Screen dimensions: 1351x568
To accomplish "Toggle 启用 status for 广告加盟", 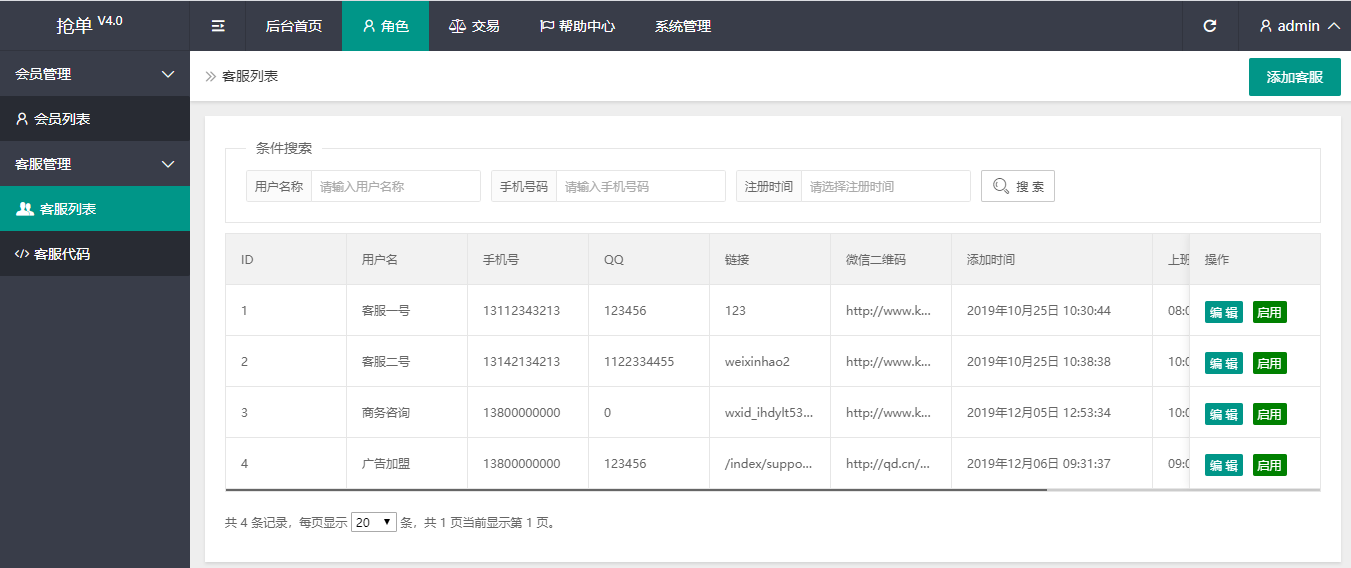I will coord(1269,465).
